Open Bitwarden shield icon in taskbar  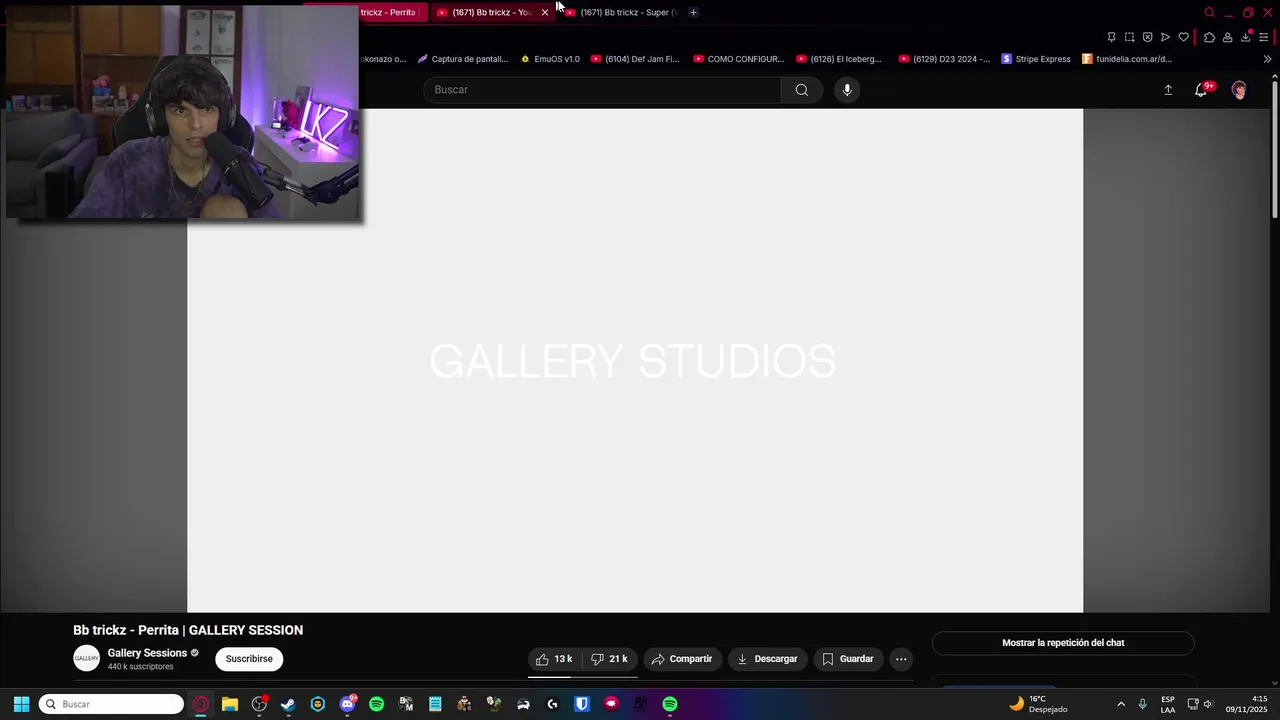coord(582,704)
